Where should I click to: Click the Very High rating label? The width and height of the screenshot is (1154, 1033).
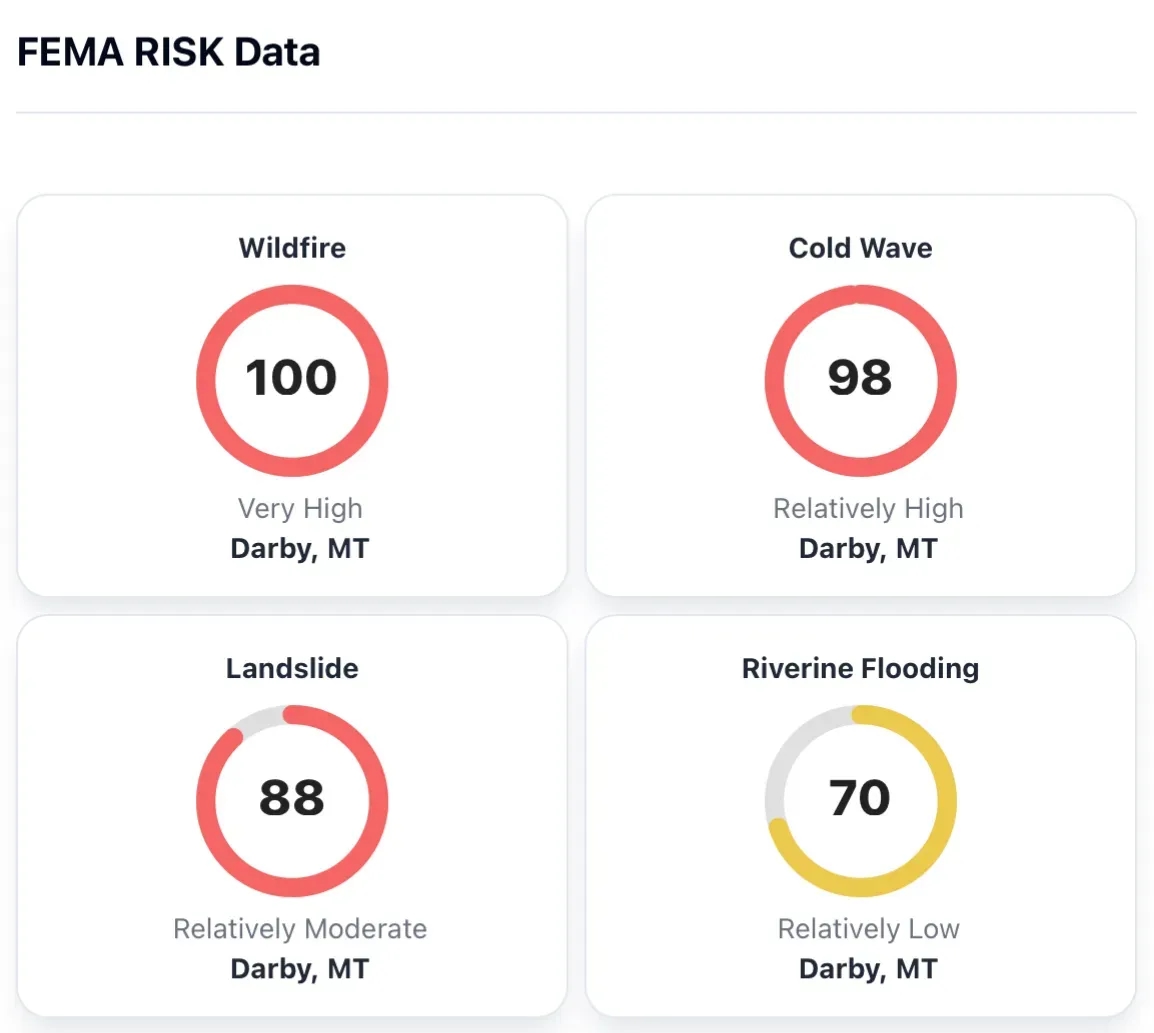(x=300, y=509)
